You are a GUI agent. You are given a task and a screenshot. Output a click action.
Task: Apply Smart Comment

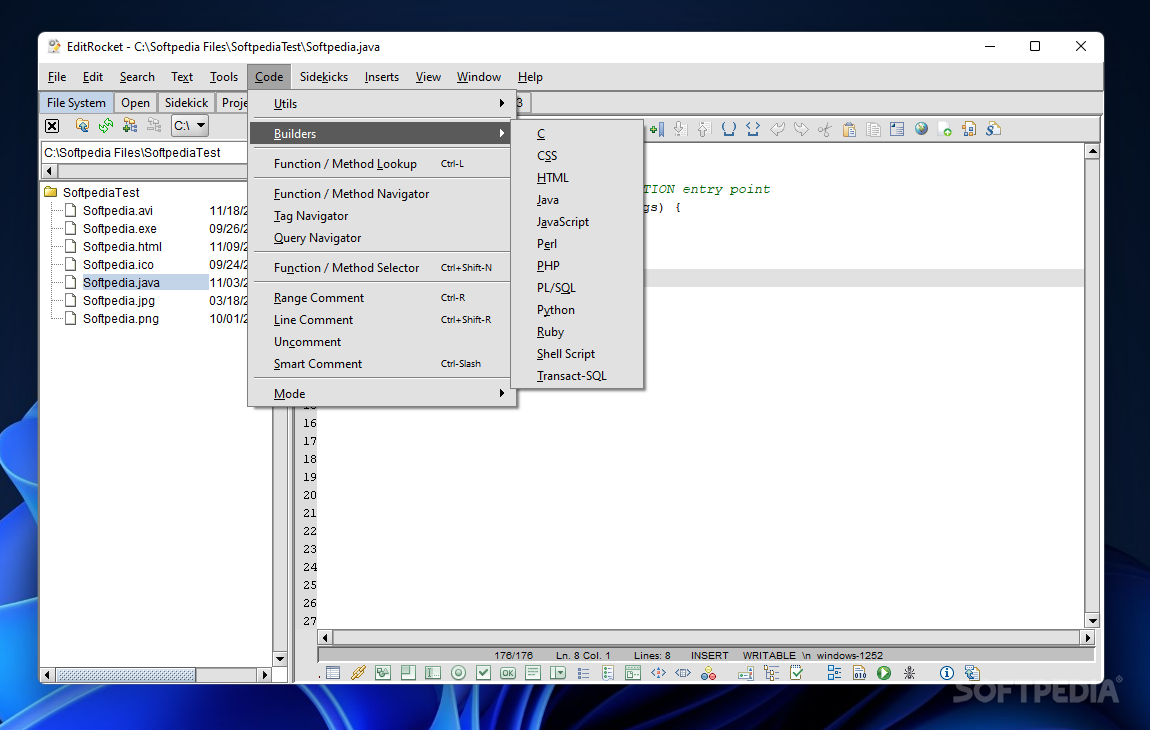(381, 364)
